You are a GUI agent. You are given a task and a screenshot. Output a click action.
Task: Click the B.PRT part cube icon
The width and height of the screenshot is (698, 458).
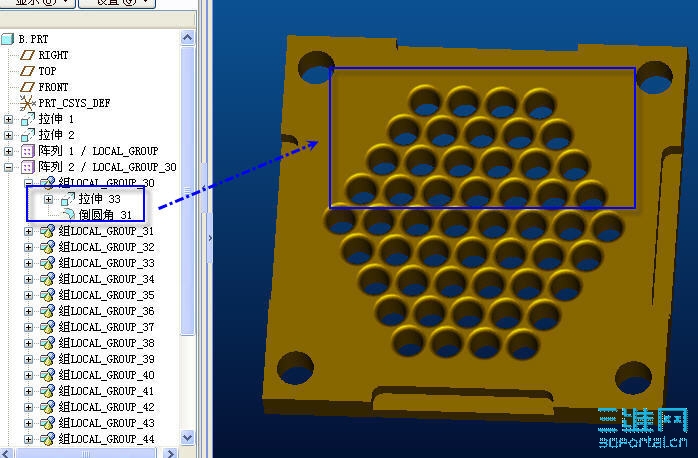coord(8,39)
